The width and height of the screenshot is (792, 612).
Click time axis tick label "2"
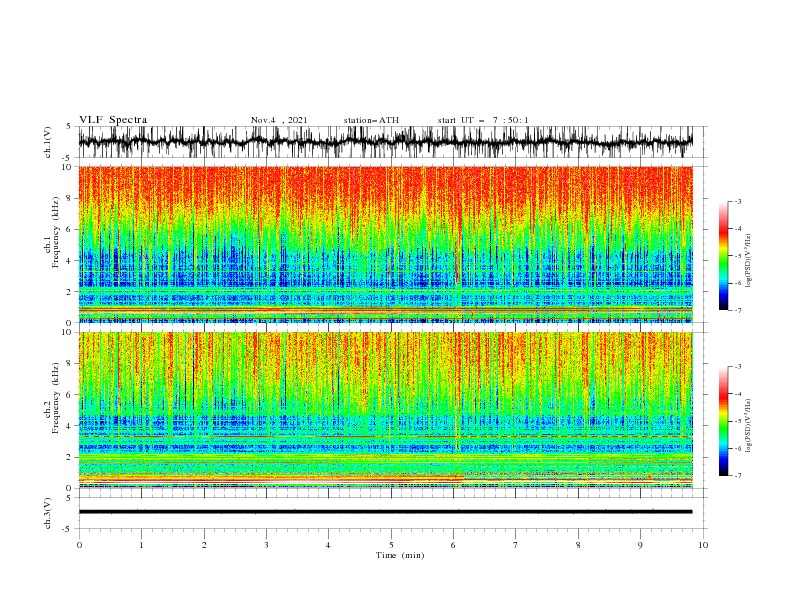pos(204,545)
